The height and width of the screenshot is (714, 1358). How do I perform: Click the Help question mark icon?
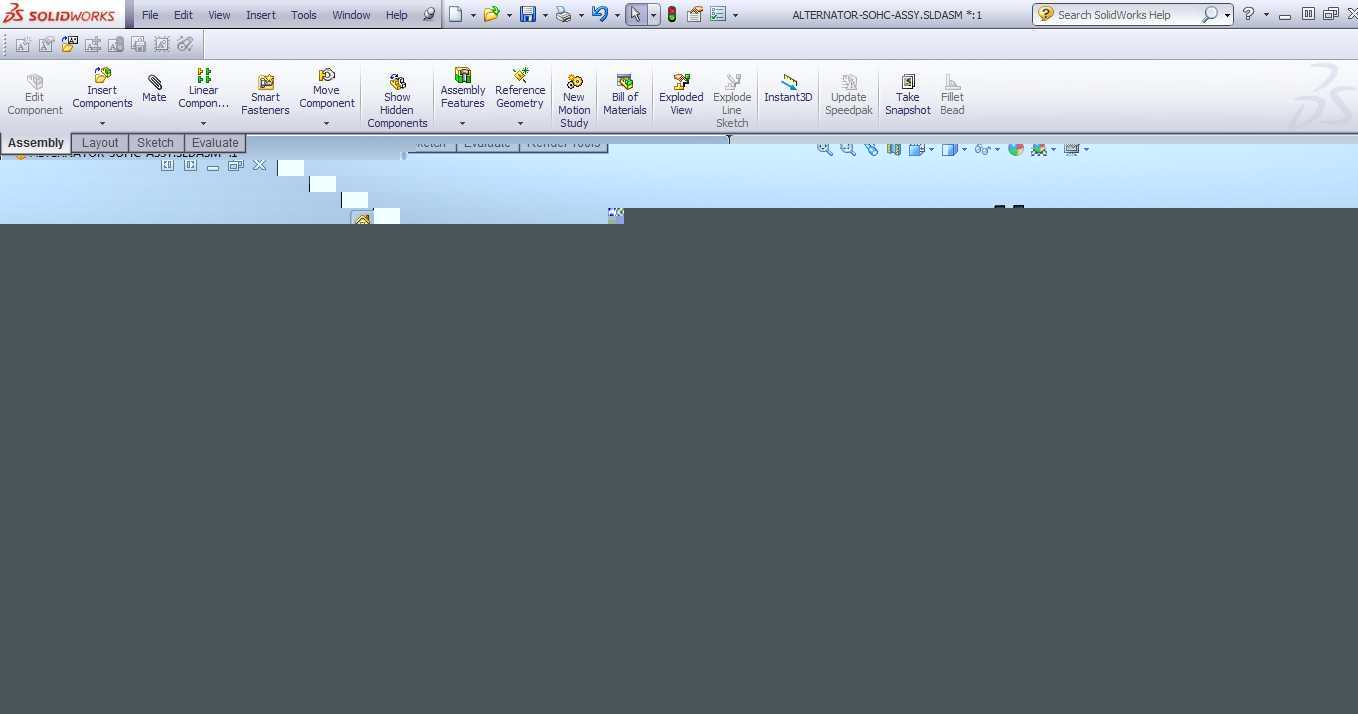pyautogui.click(x=1248, y=14)
